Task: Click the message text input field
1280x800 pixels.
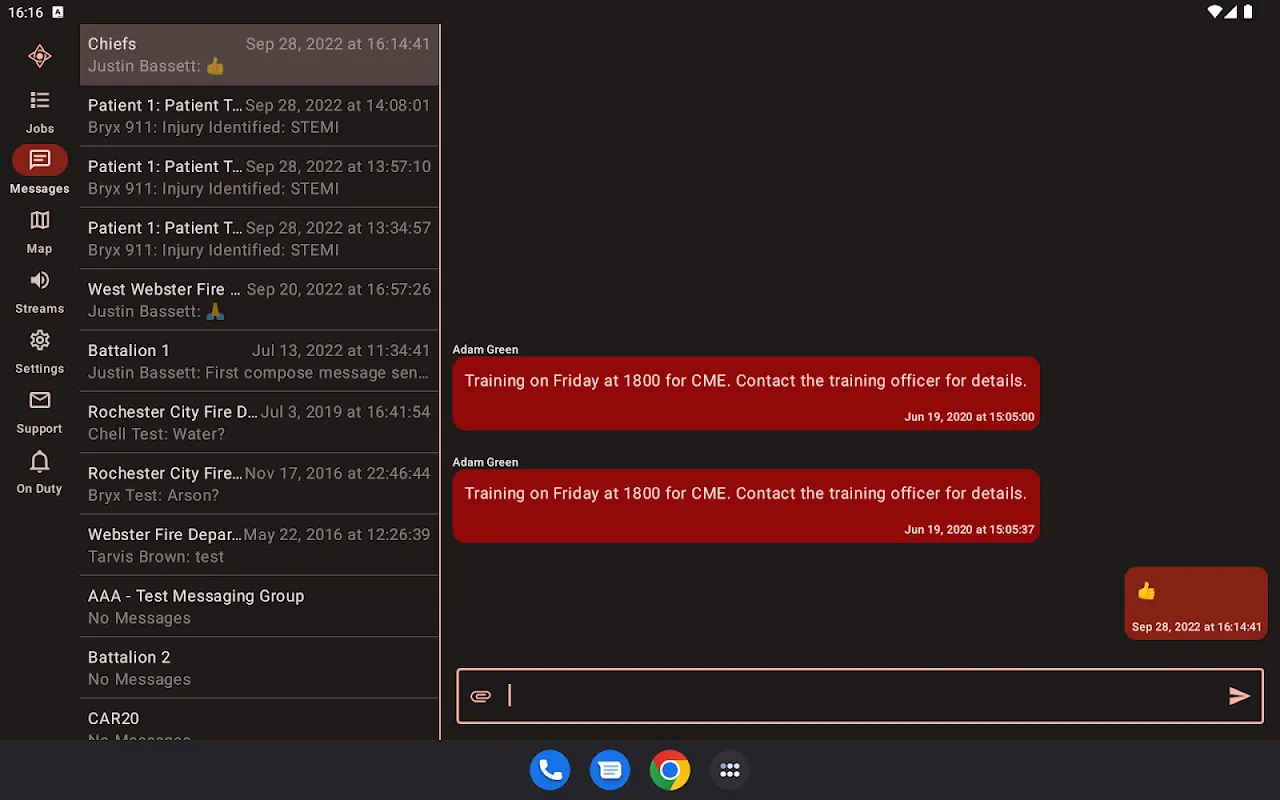Action: 860,696
